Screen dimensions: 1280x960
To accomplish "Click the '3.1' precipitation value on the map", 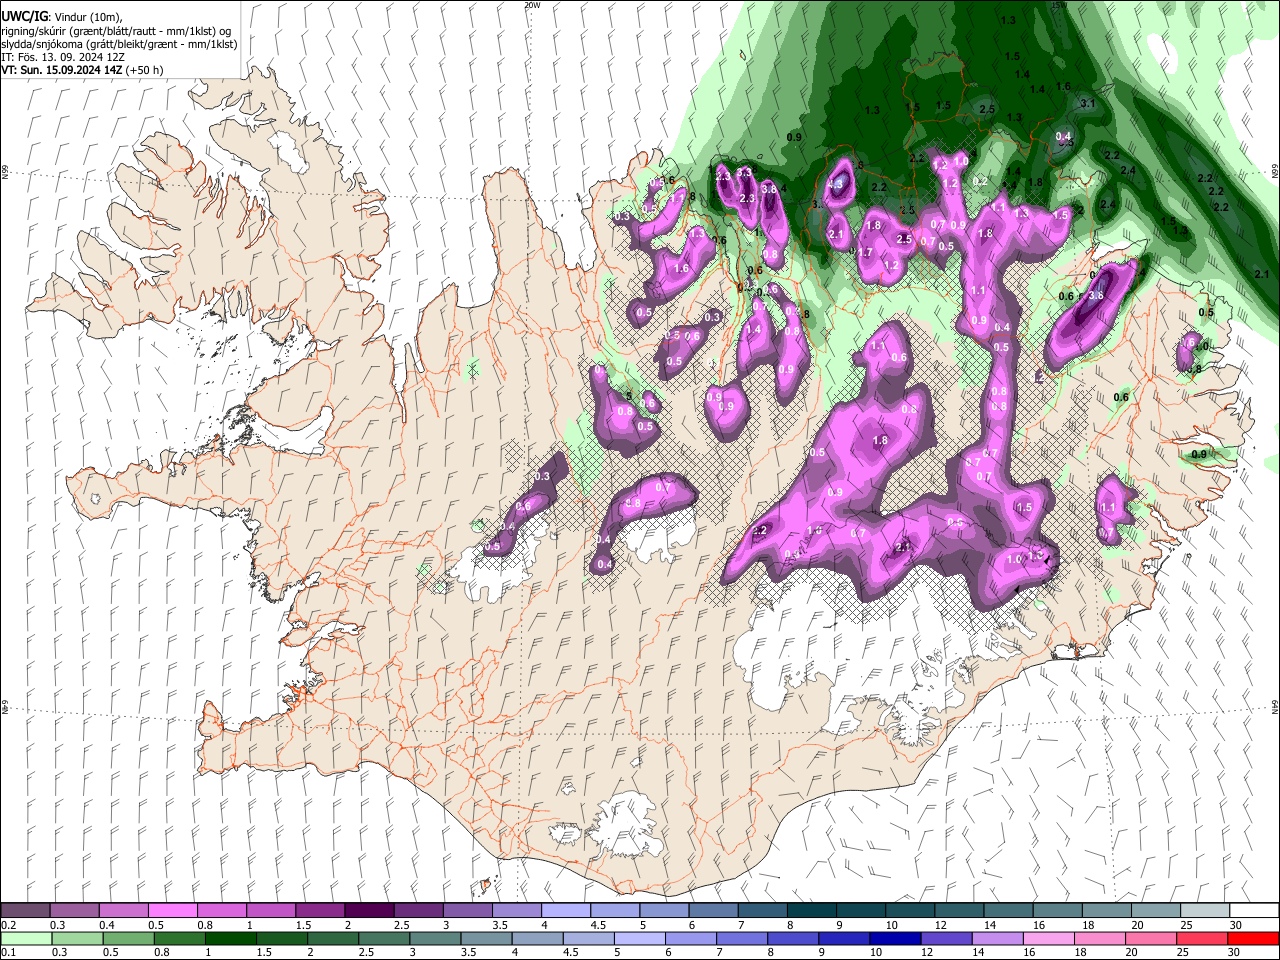I will (1088, 104).
